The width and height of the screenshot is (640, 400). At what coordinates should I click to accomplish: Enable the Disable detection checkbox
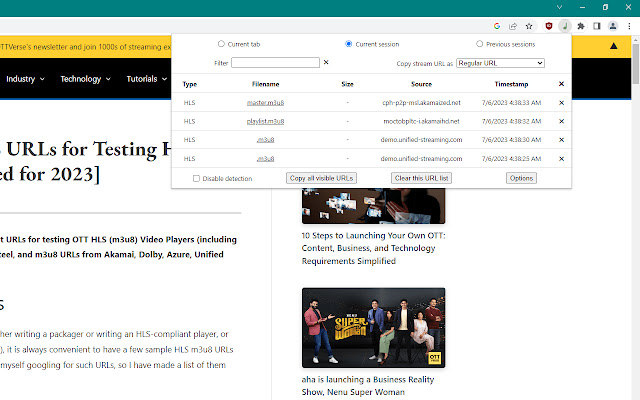click(197, 178)
